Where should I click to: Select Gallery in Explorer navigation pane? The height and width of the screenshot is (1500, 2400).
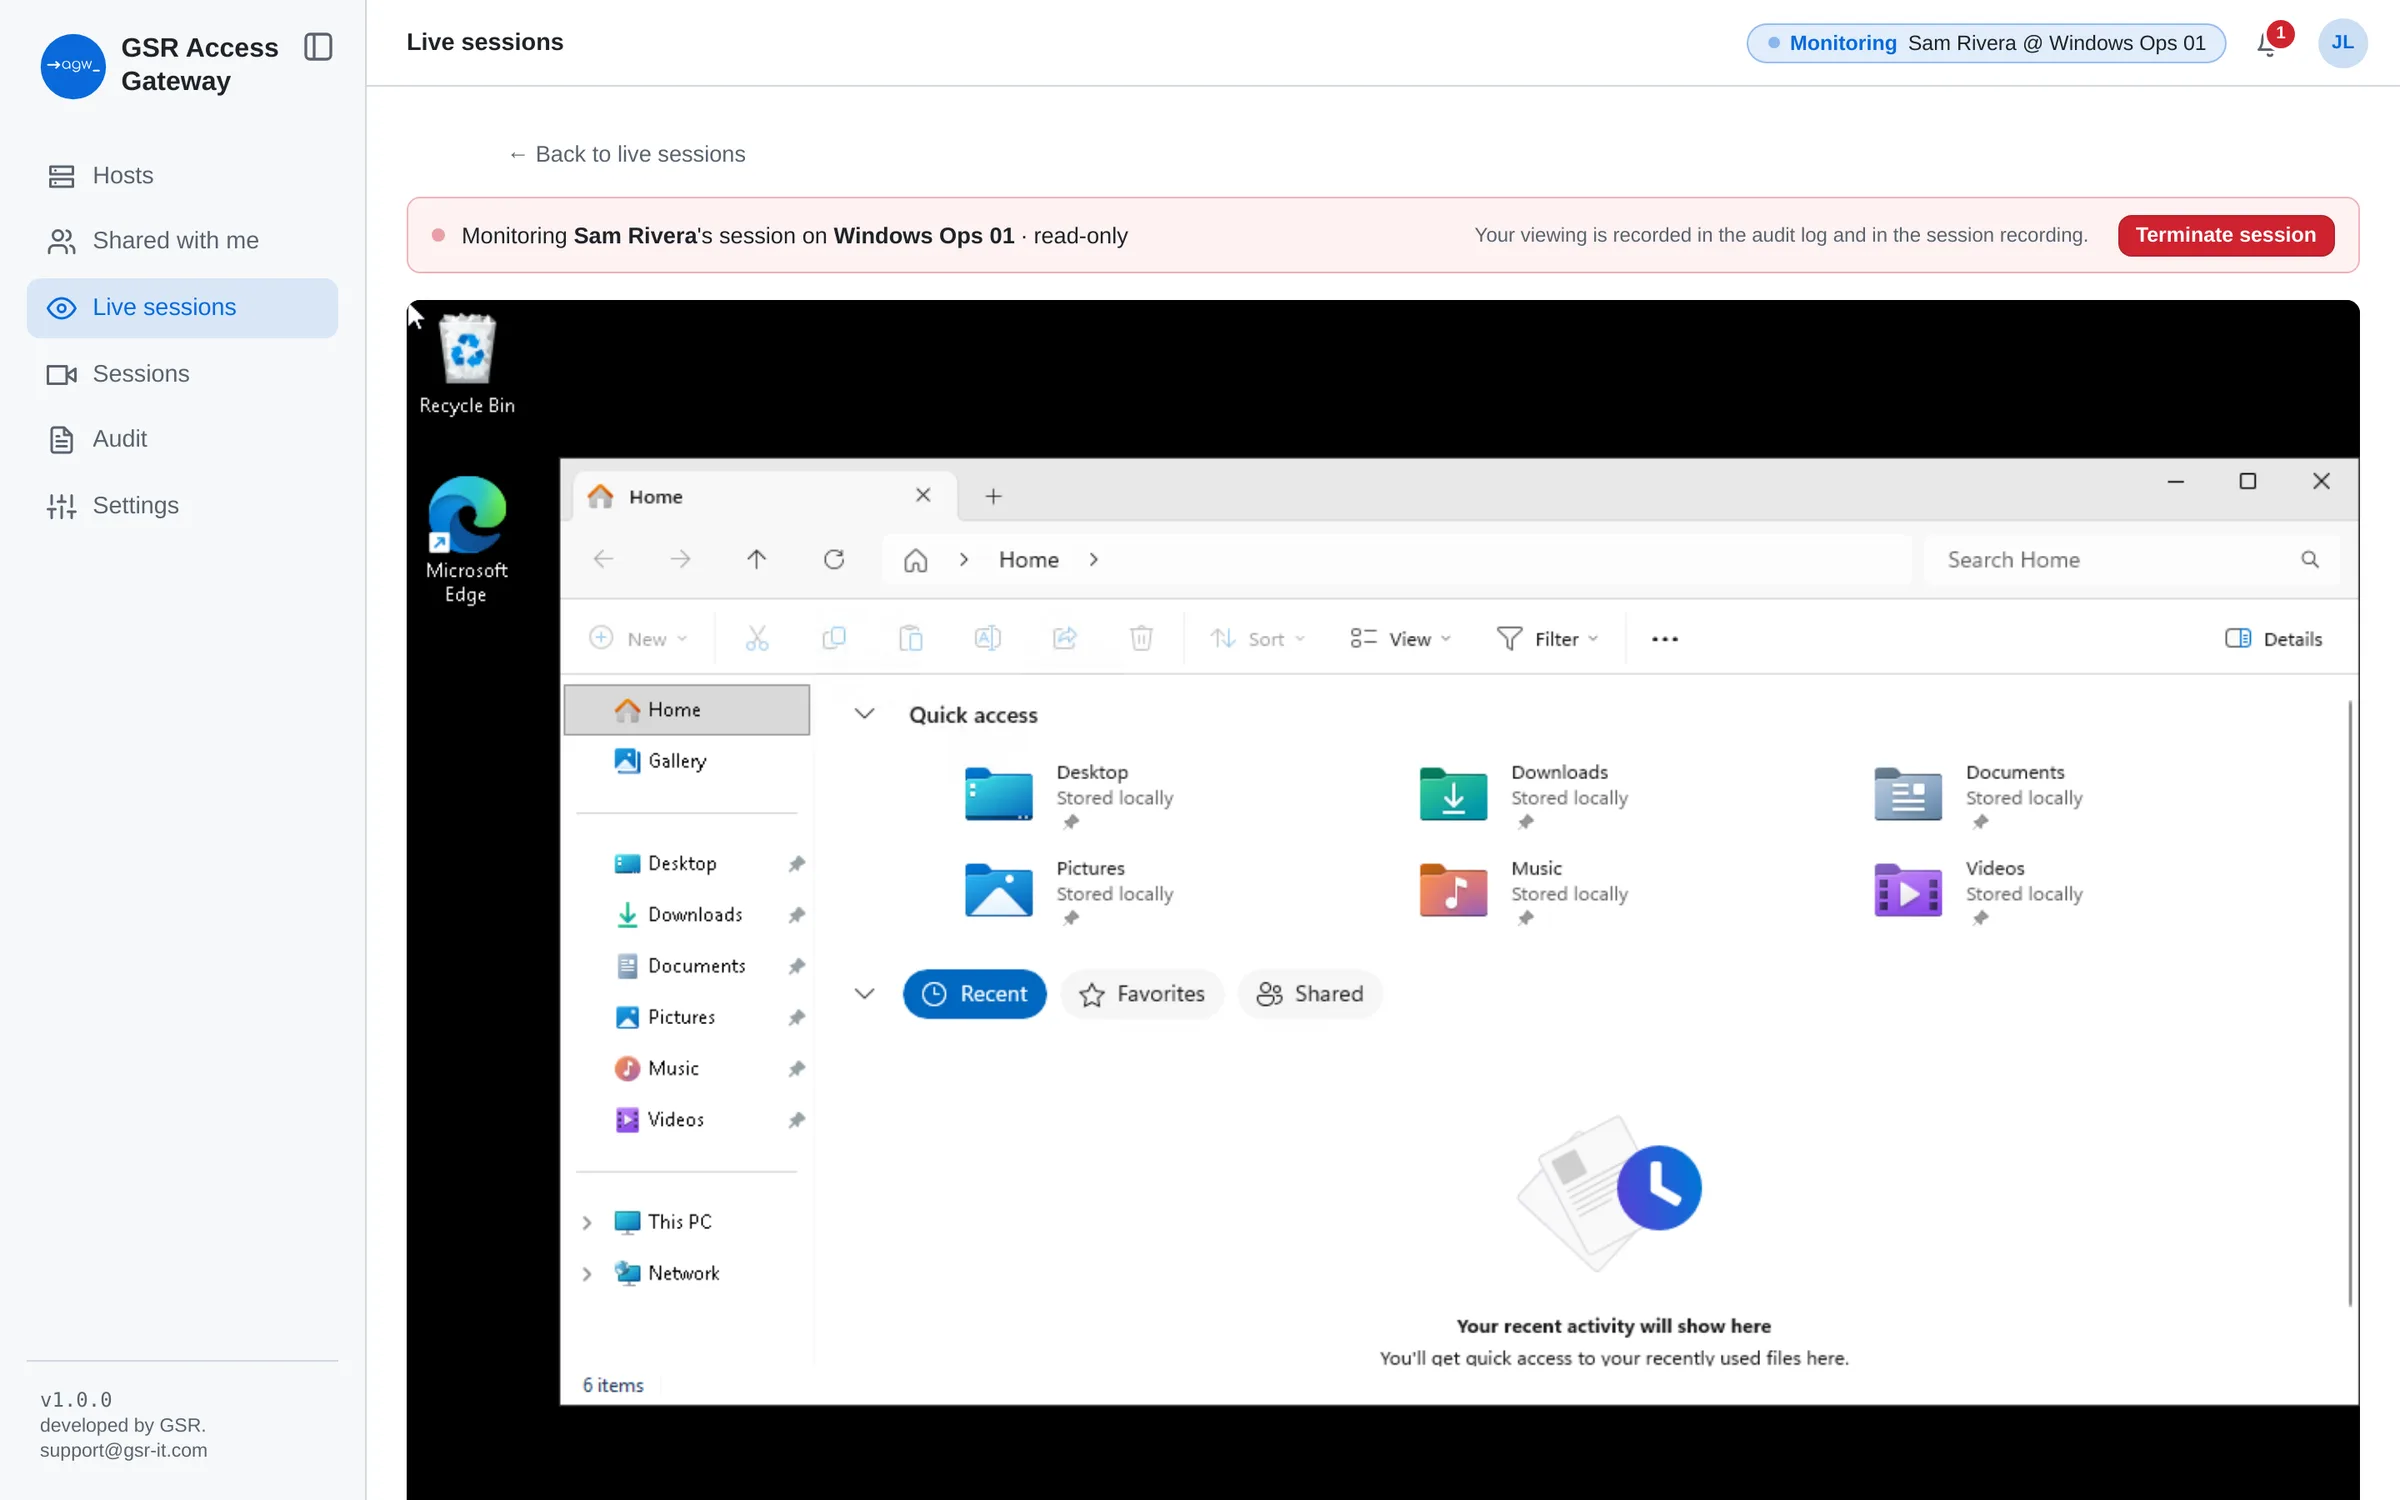tap(687, 761)
